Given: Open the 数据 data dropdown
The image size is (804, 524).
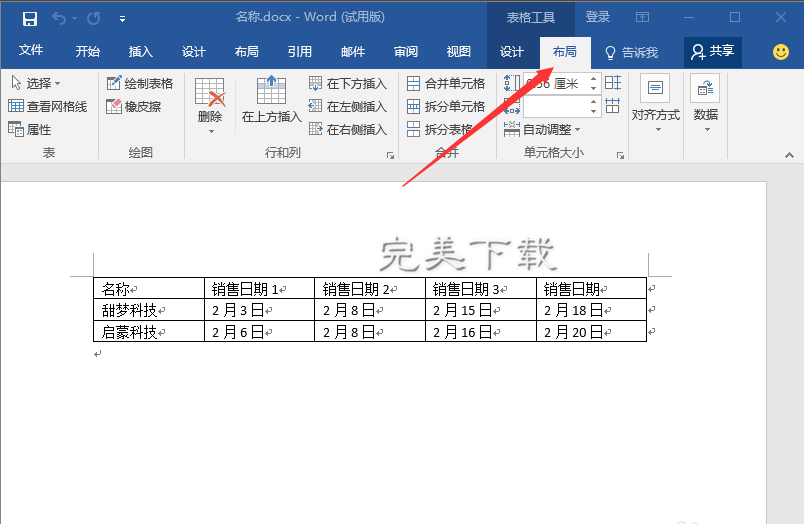Looking at the screenshot, I should (706, 104).
